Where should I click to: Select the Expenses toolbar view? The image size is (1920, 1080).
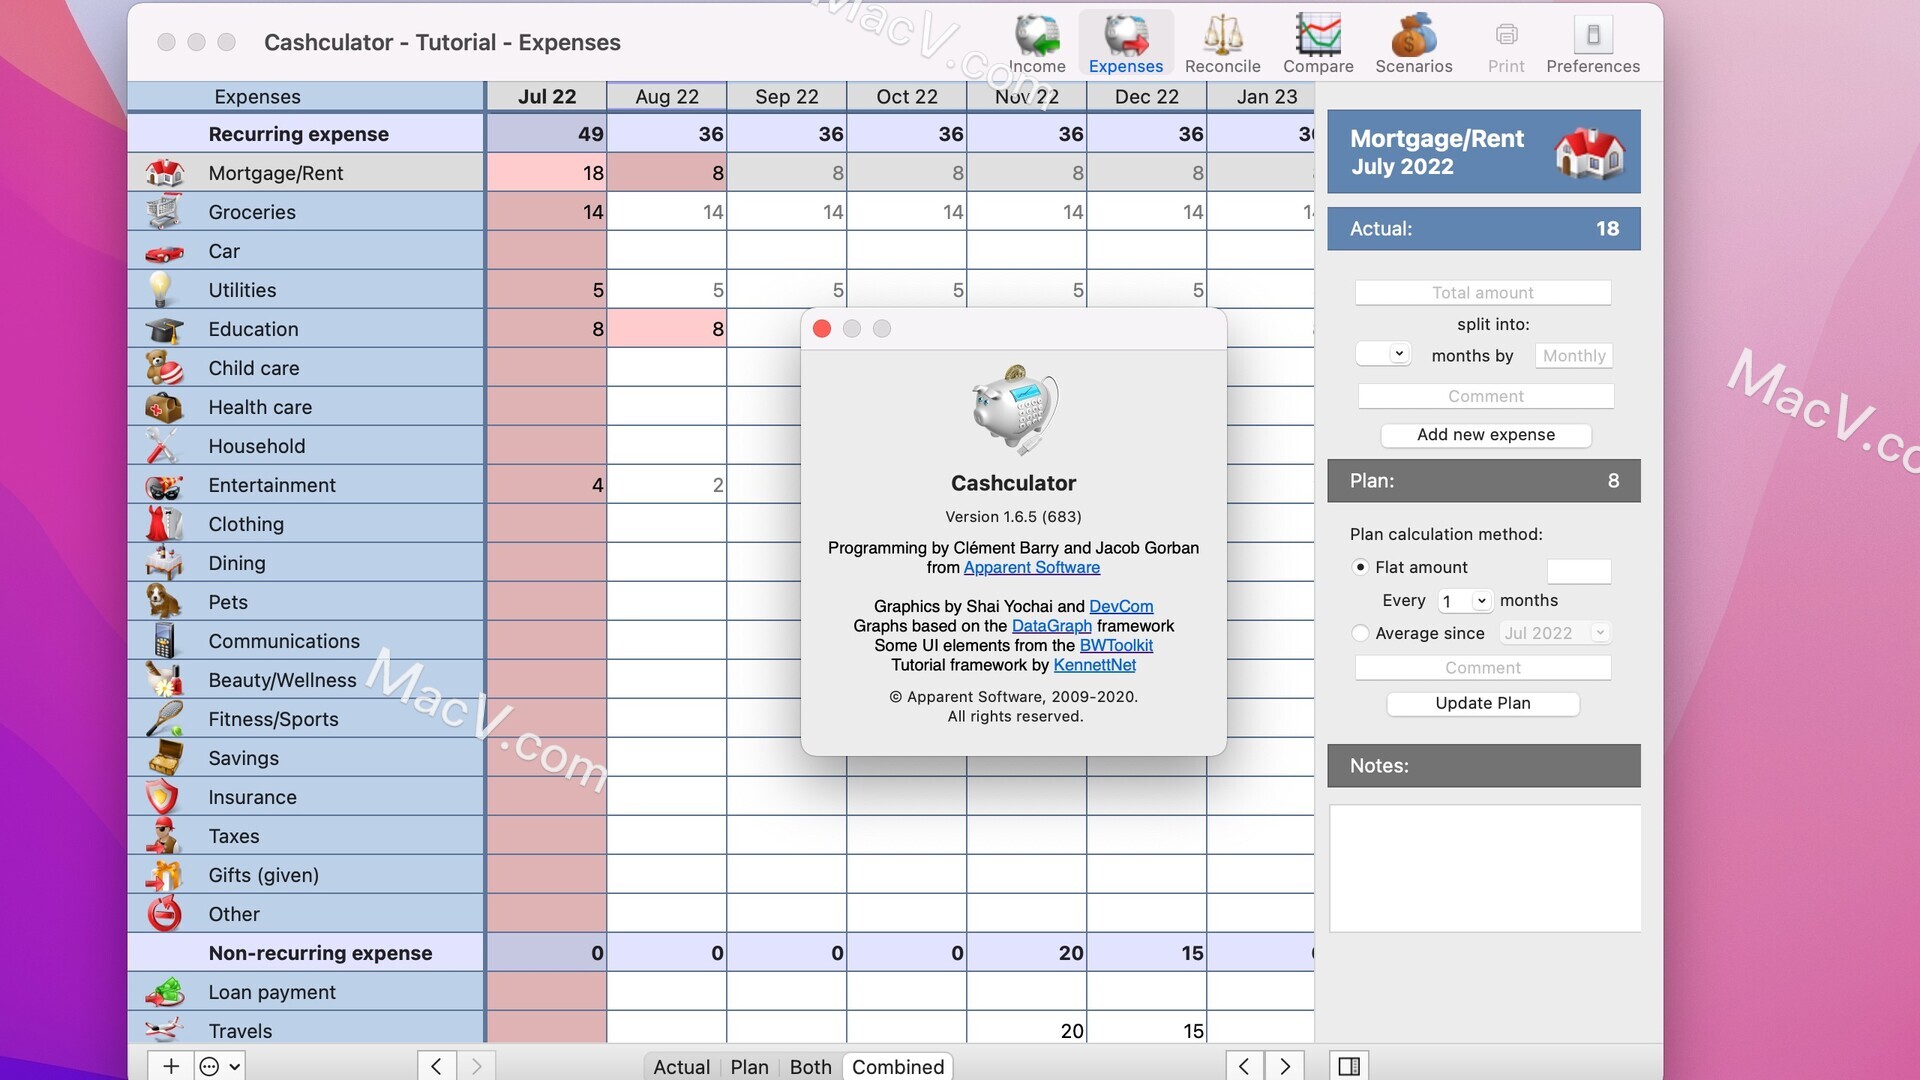(1126, 44)
